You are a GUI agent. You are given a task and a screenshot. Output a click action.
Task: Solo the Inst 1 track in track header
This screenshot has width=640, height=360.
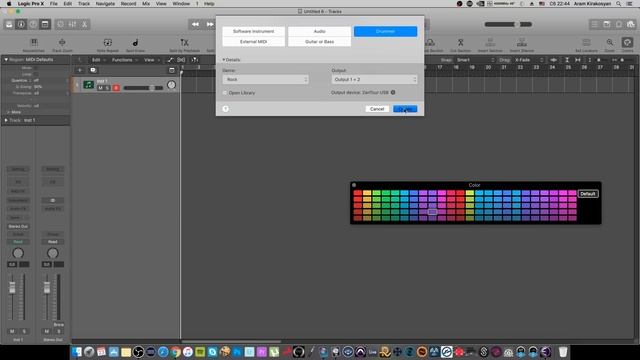click(108, 88)
